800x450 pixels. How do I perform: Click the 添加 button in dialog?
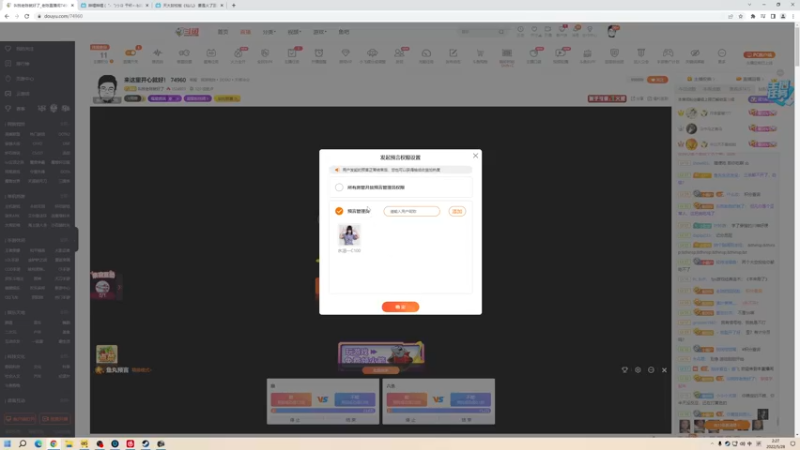click(x=457, y=211)
